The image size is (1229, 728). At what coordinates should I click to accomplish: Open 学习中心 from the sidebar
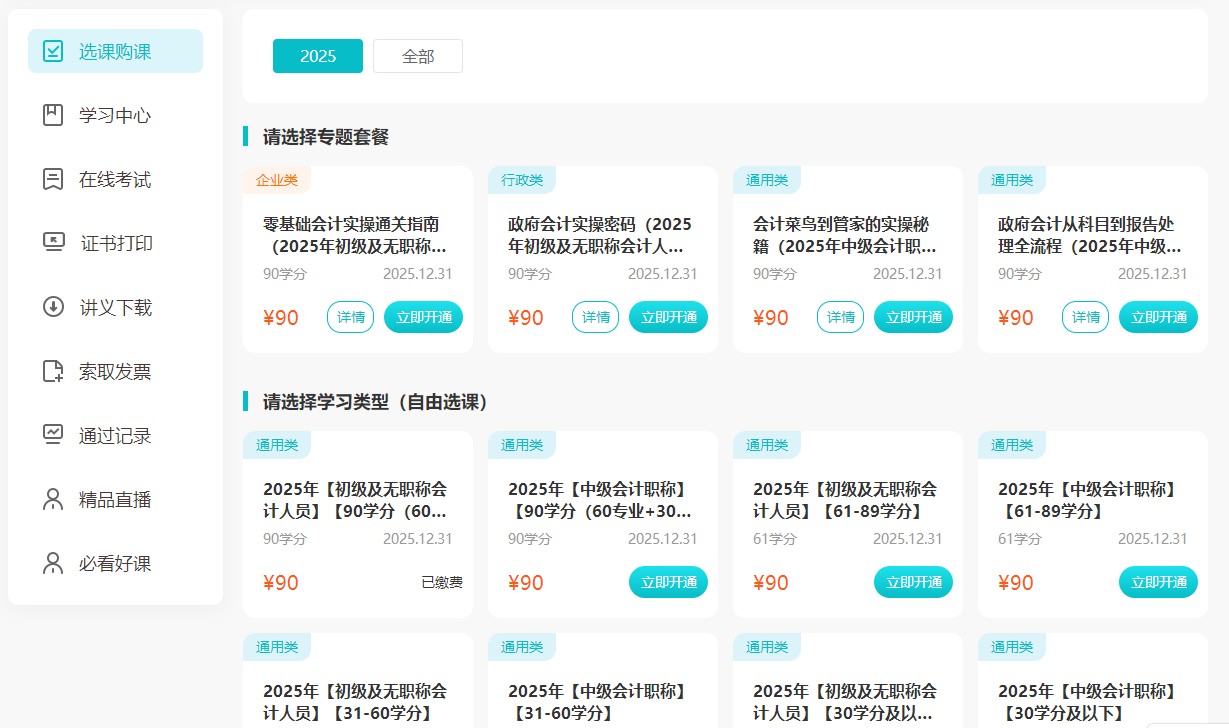tap(113, 115)
